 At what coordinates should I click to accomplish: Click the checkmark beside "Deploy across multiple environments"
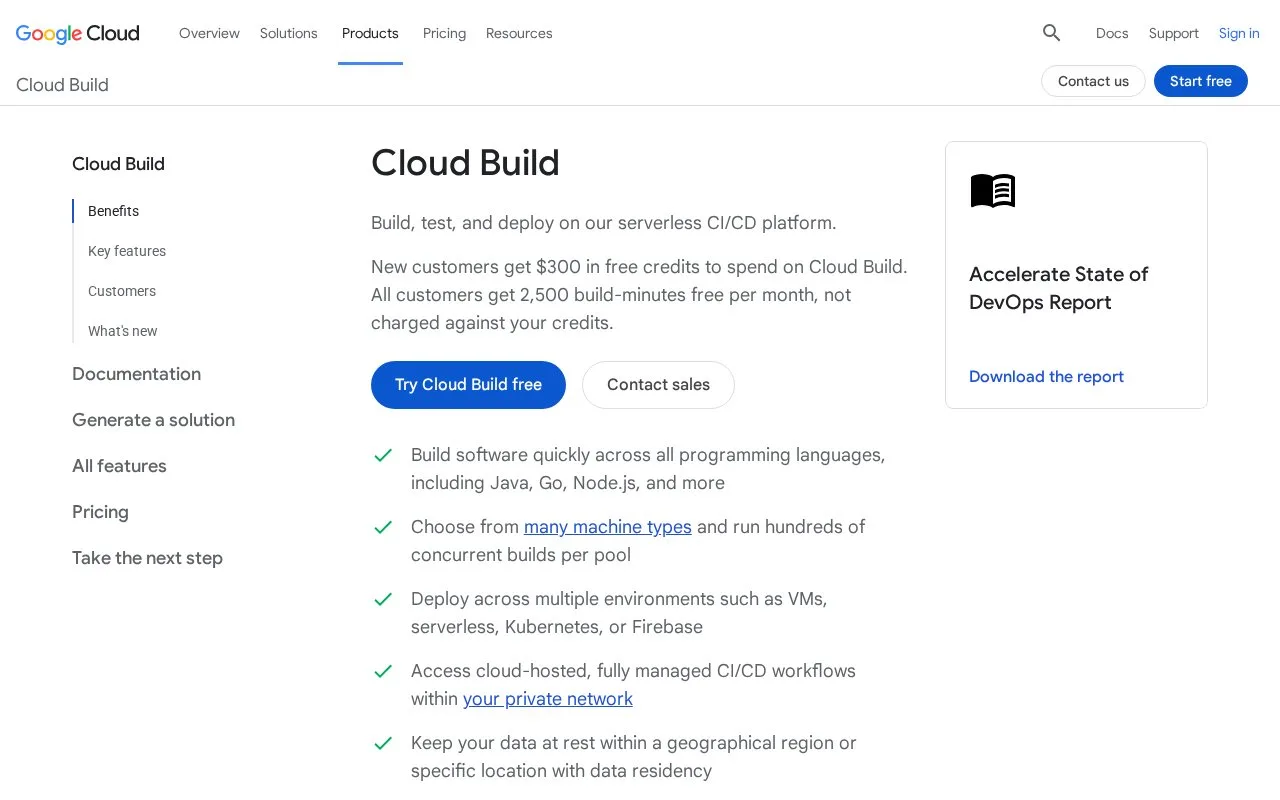coord(383,599)
